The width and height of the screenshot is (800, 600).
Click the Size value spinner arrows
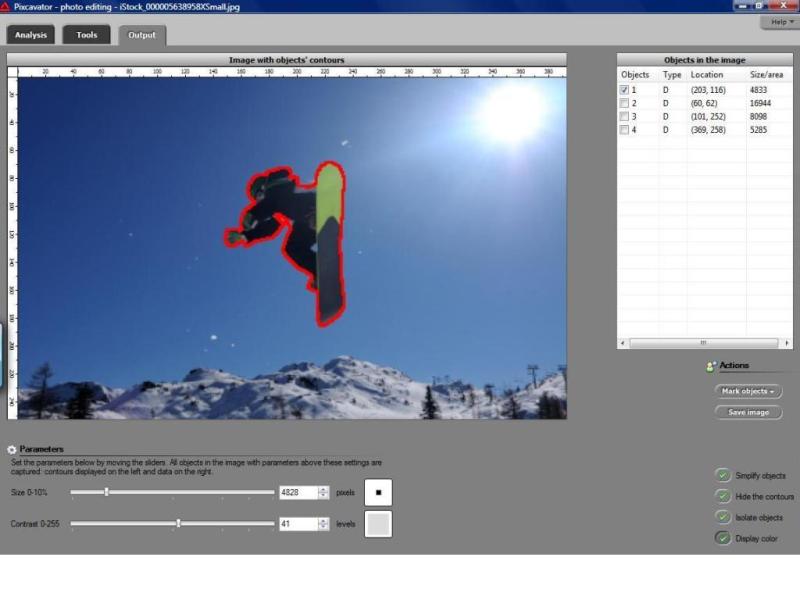(323, 492)
